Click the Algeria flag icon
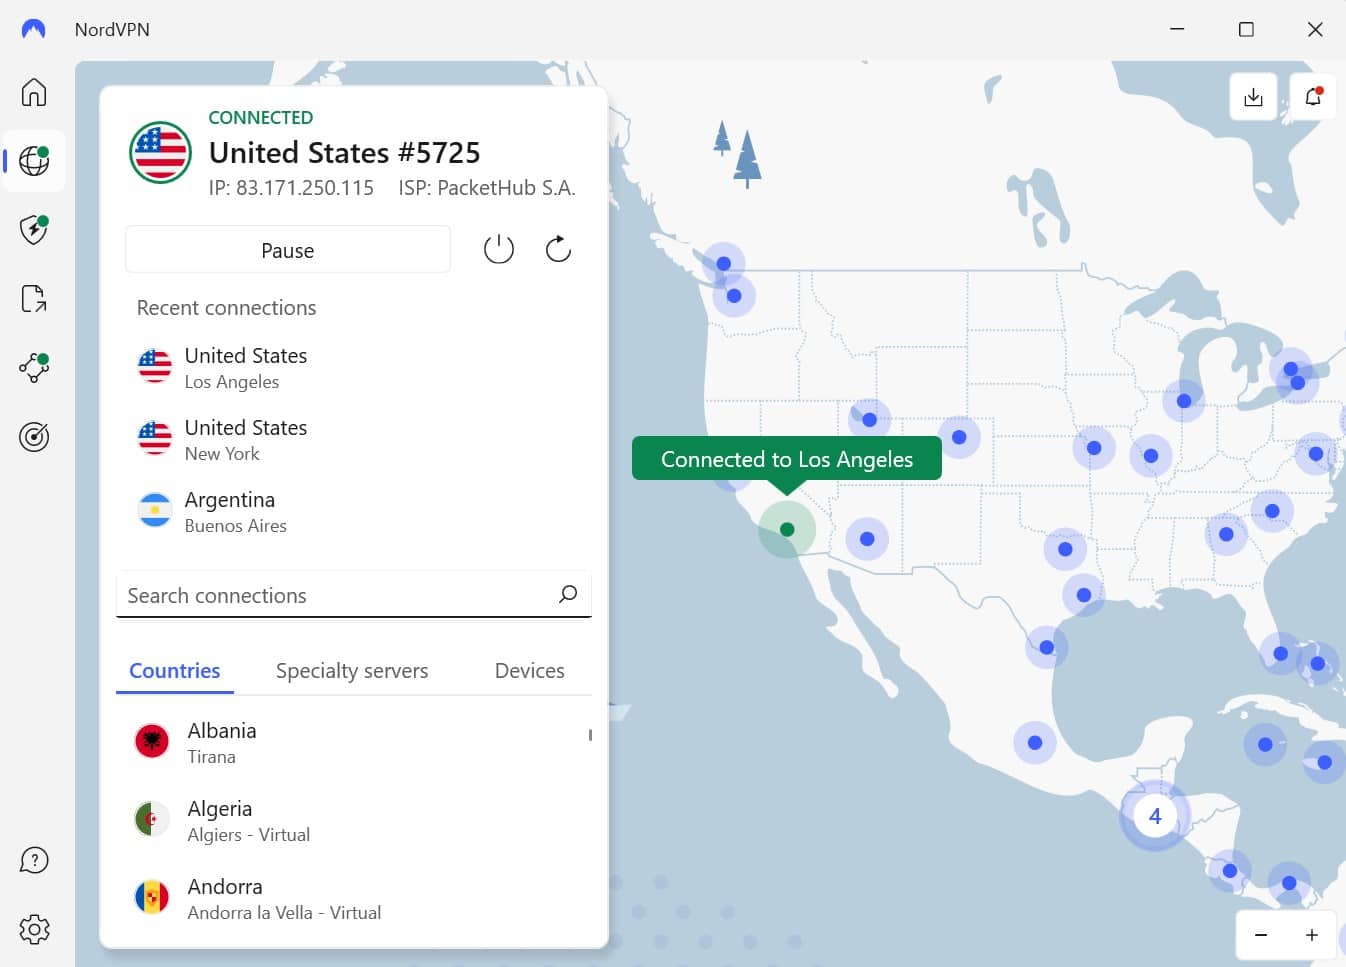Screen dimensions: 1346x967 pos(152,819)
